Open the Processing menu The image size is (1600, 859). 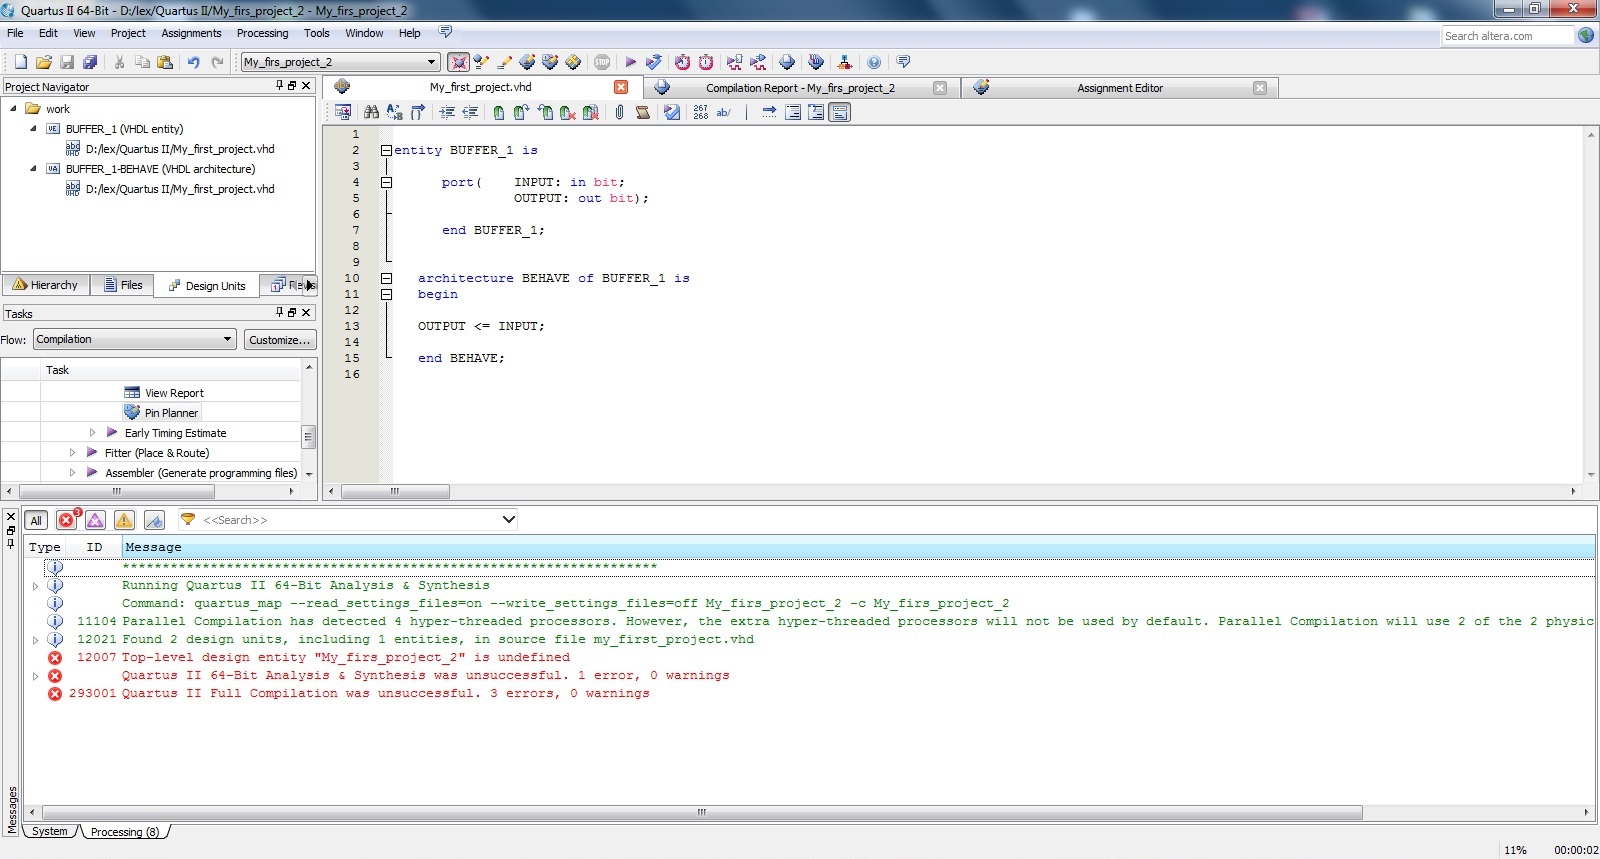coord(262,33)
